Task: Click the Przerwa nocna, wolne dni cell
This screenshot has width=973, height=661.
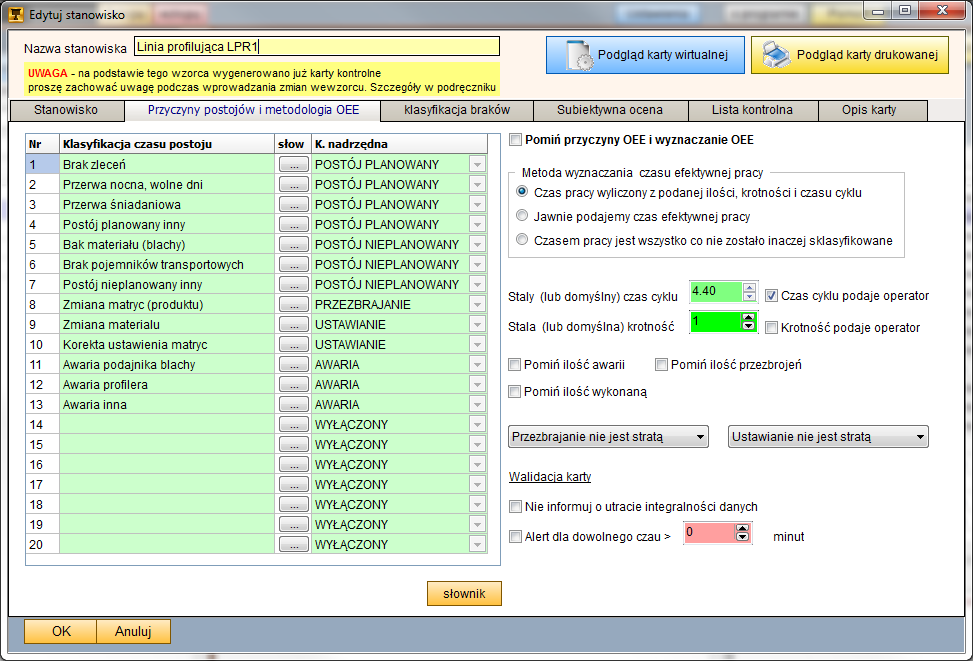Action: click(167, 184)
